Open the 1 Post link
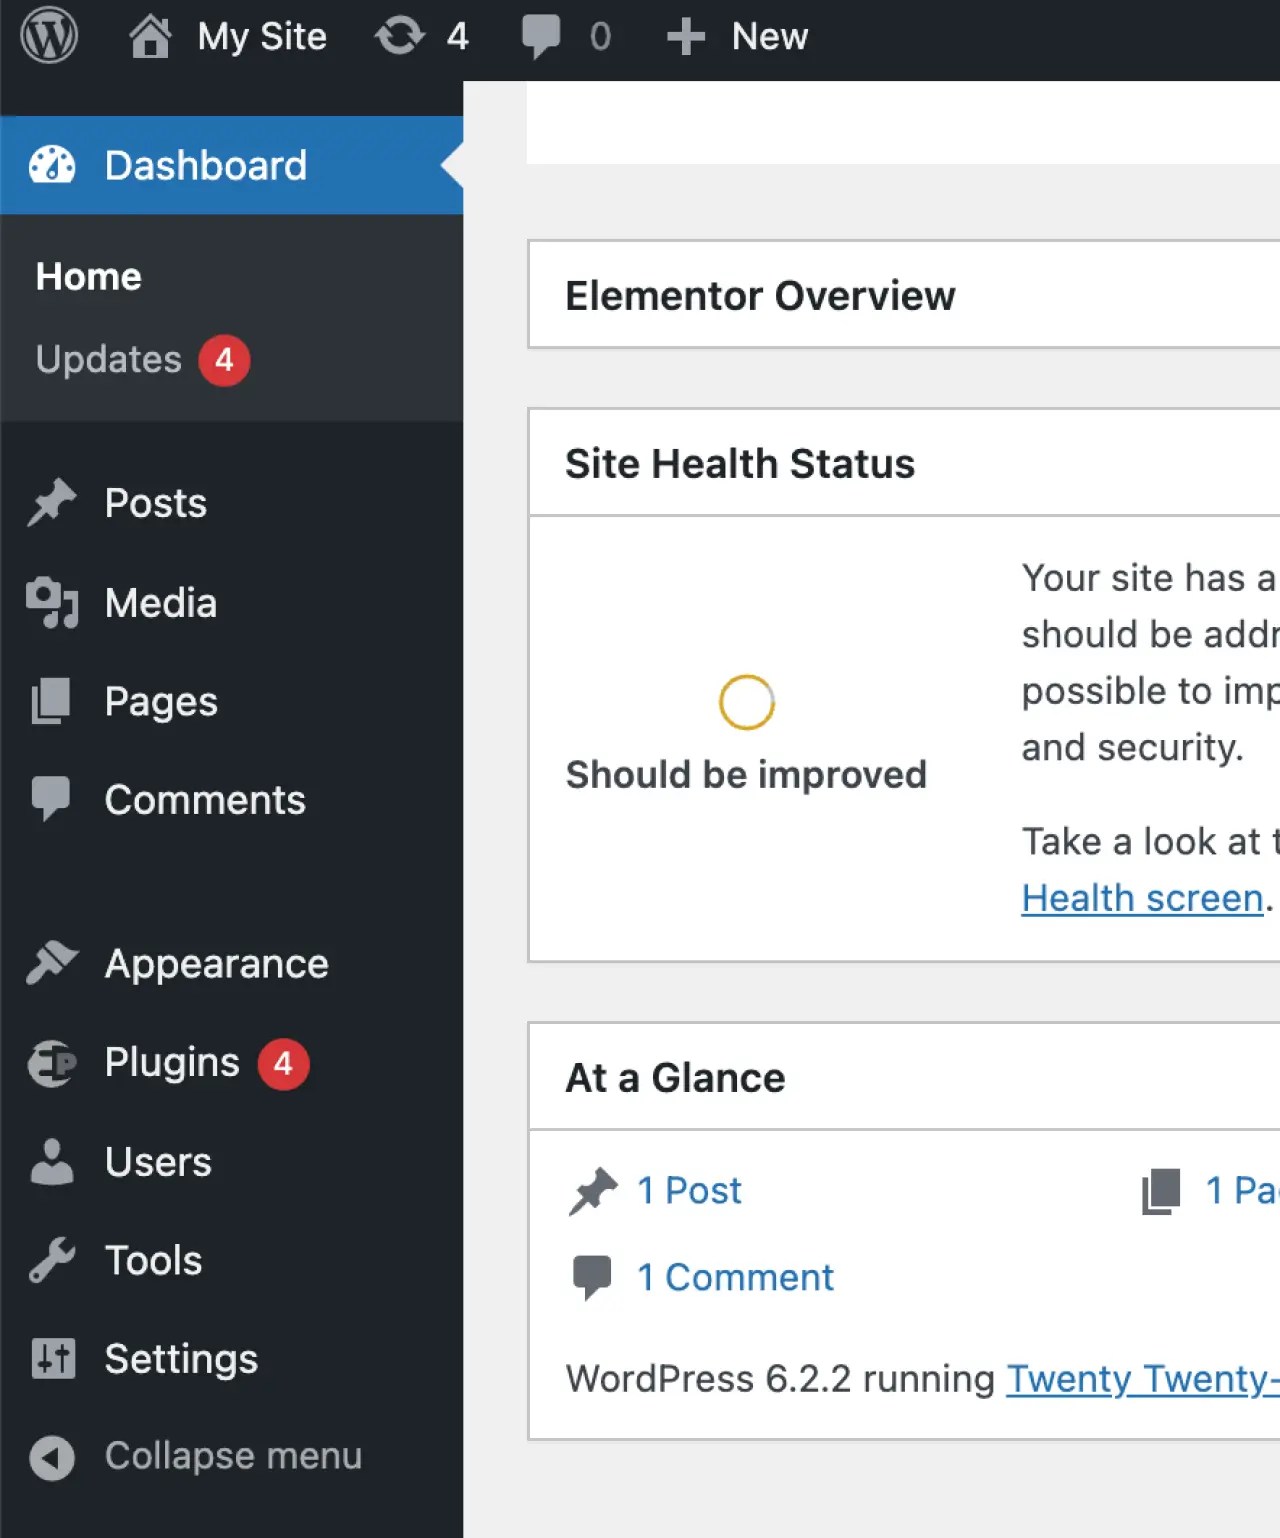The width and height of the screenshot is (1280, 1538). 689,1190
